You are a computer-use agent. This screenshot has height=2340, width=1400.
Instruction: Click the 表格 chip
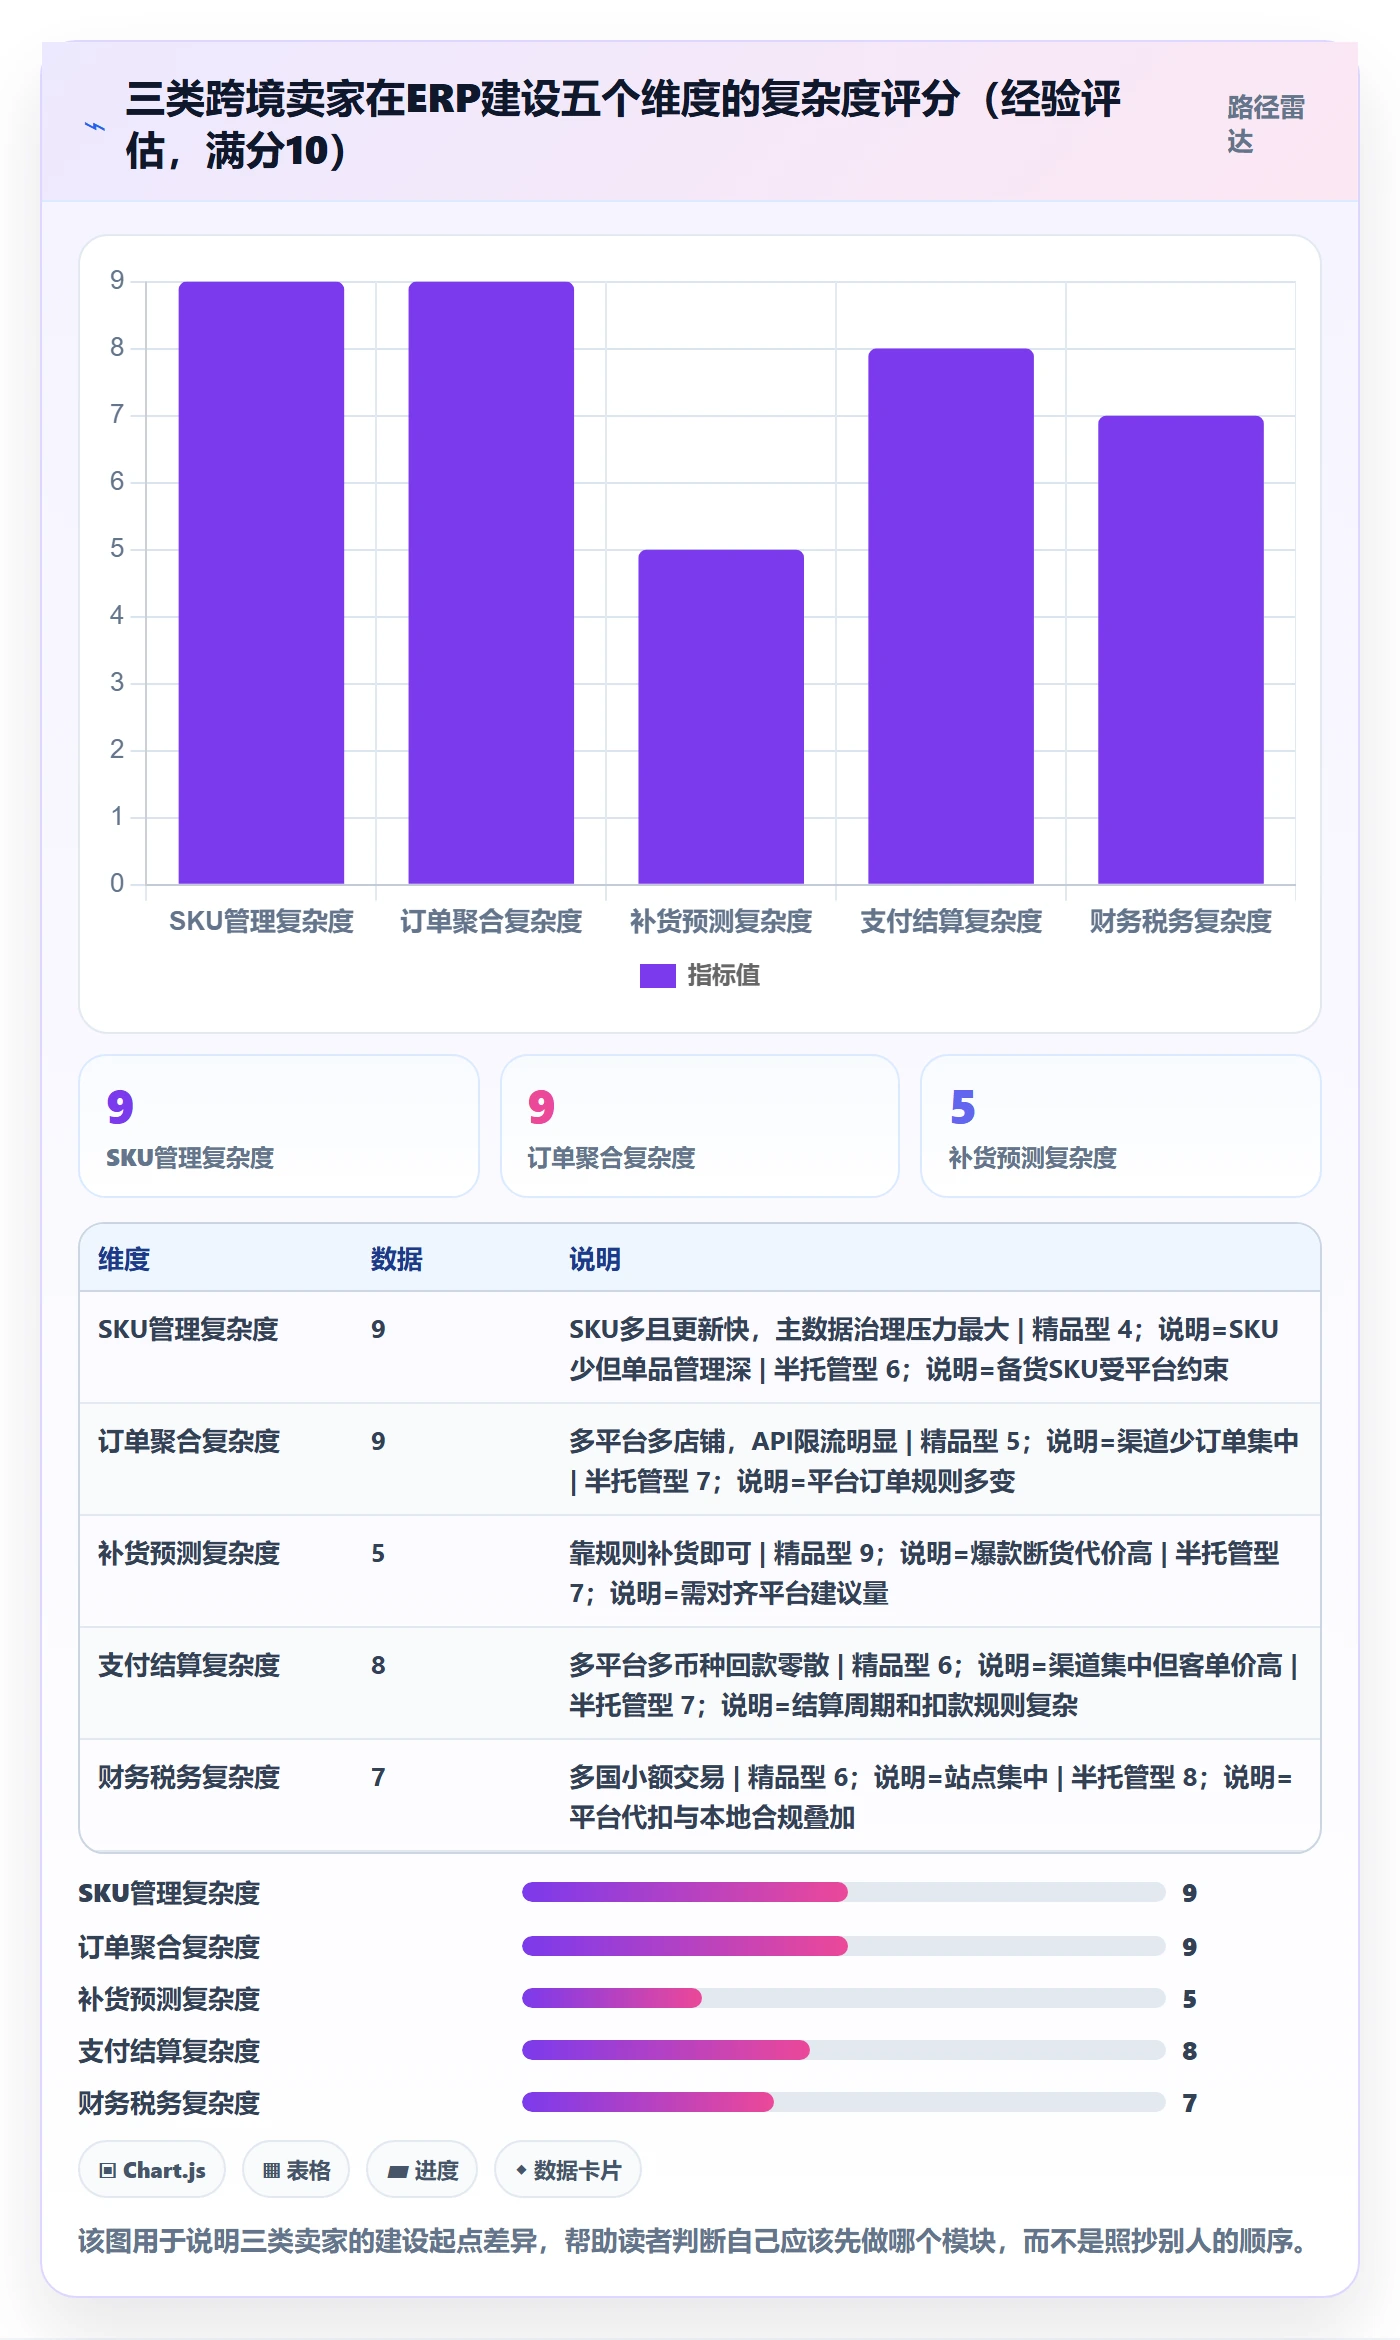(x=296, y=2170)
